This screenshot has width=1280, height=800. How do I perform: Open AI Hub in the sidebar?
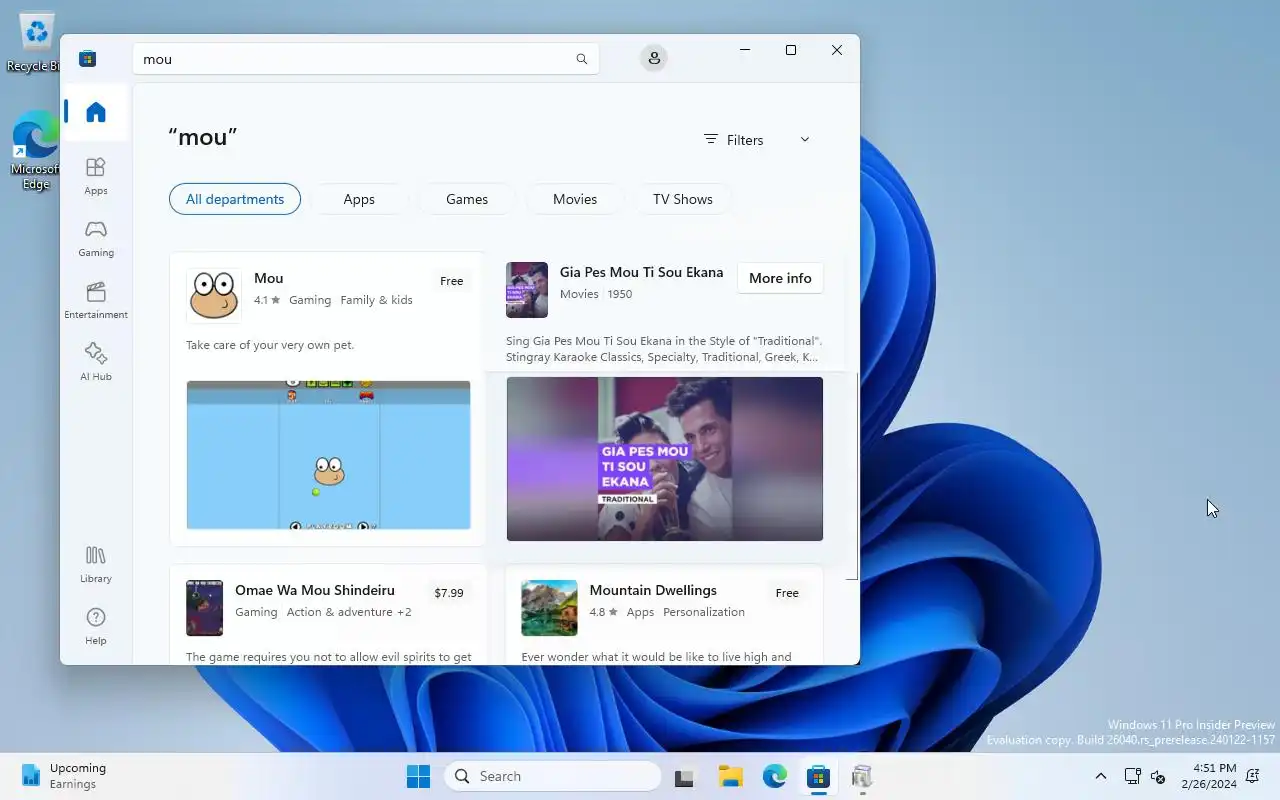pyautogui.click(x=96, y=362)
